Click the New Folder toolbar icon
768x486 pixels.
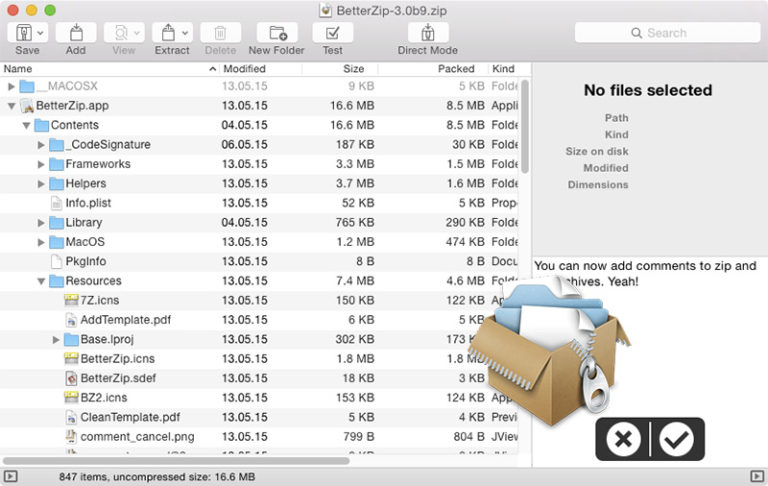click(x=276, y=33)
